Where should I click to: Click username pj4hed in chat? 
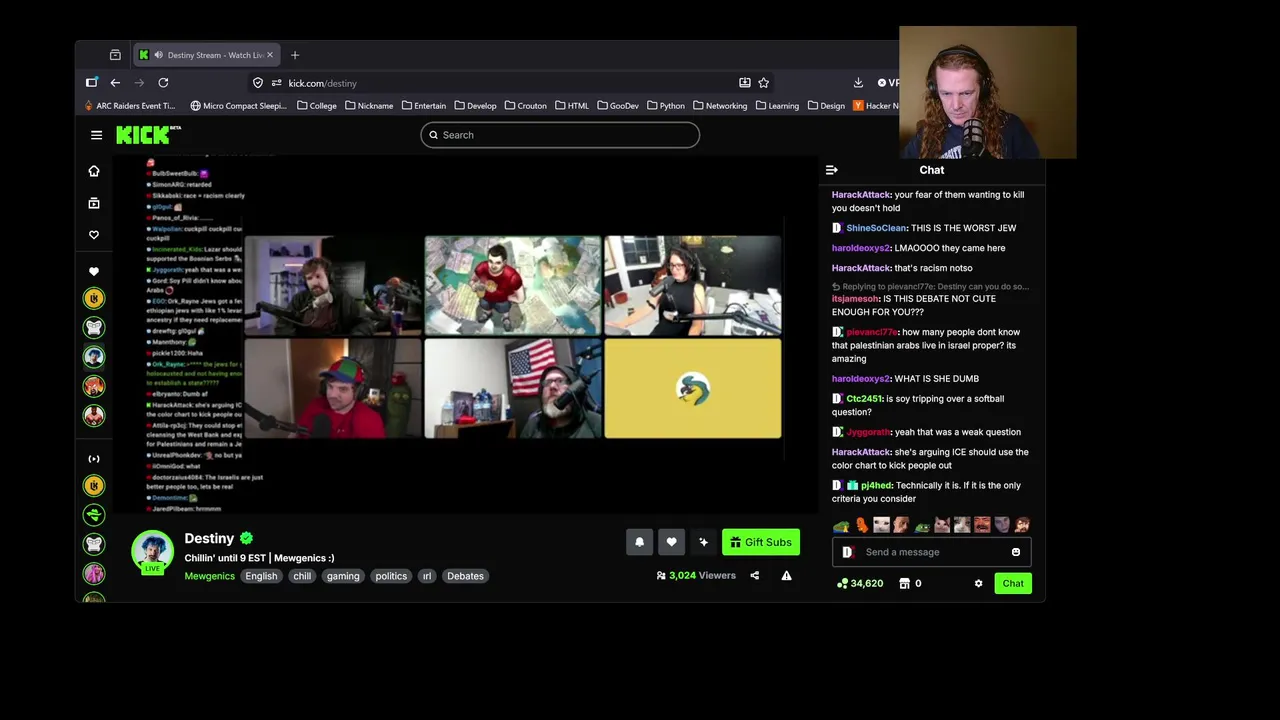(x=876, y=486)
